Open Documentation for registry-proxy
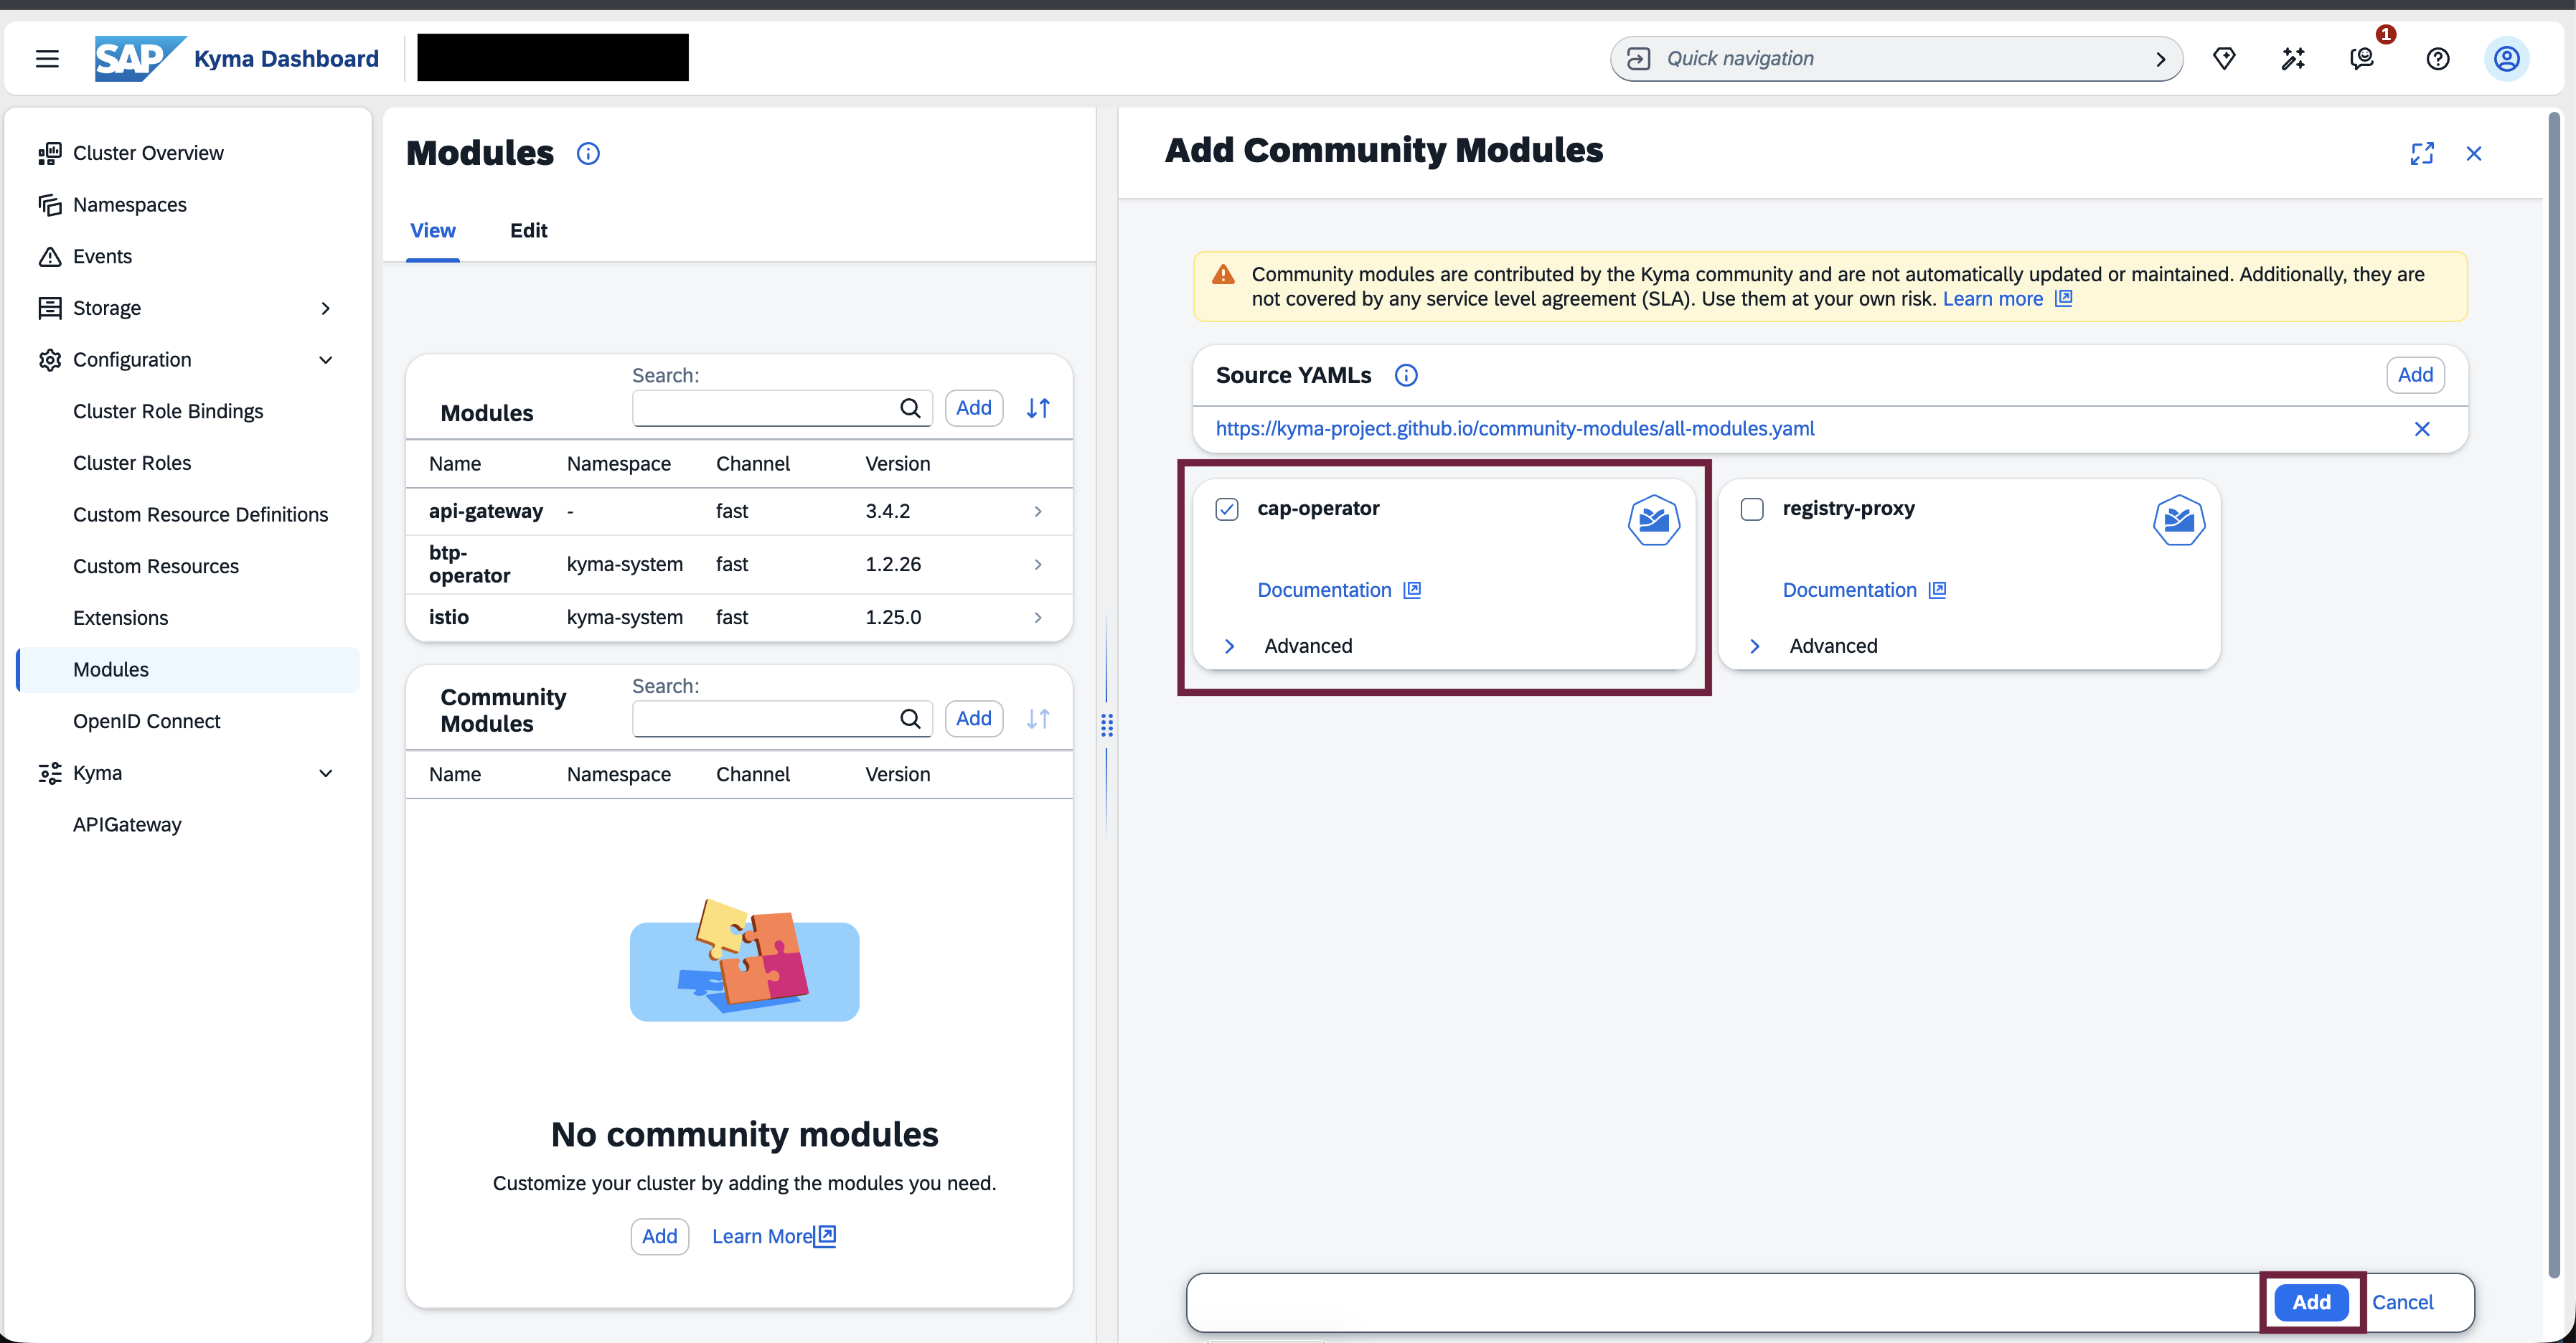The image size is (2576, 1343). 1851,589
